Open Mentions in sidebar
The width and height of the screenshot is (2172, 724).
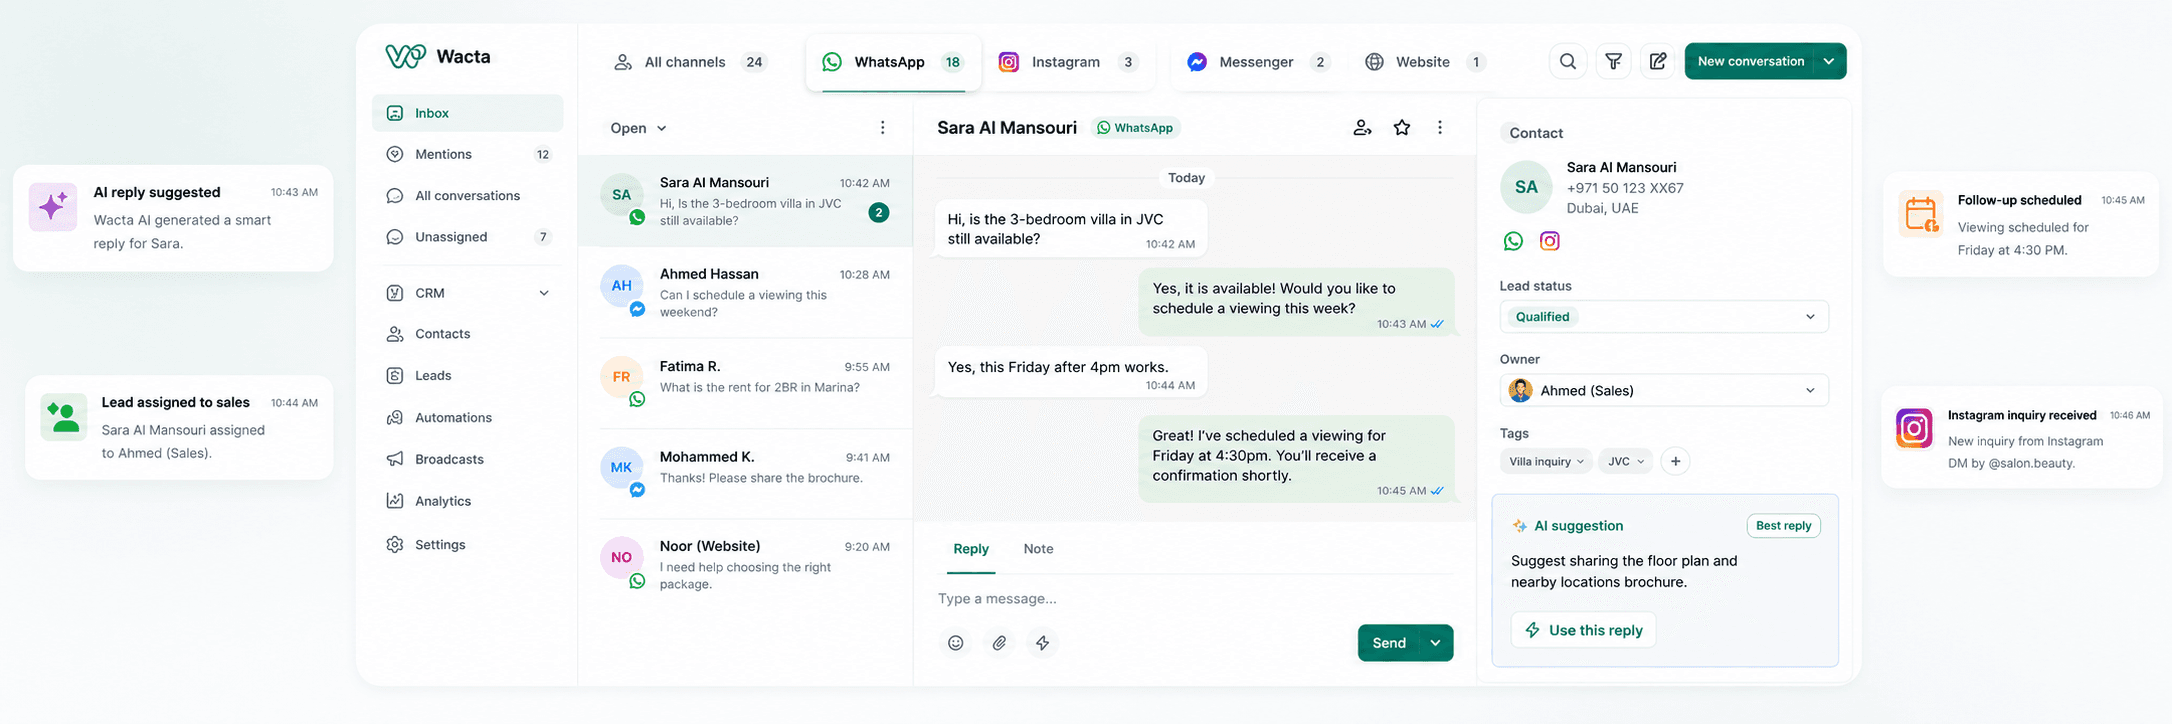[468, 154]
